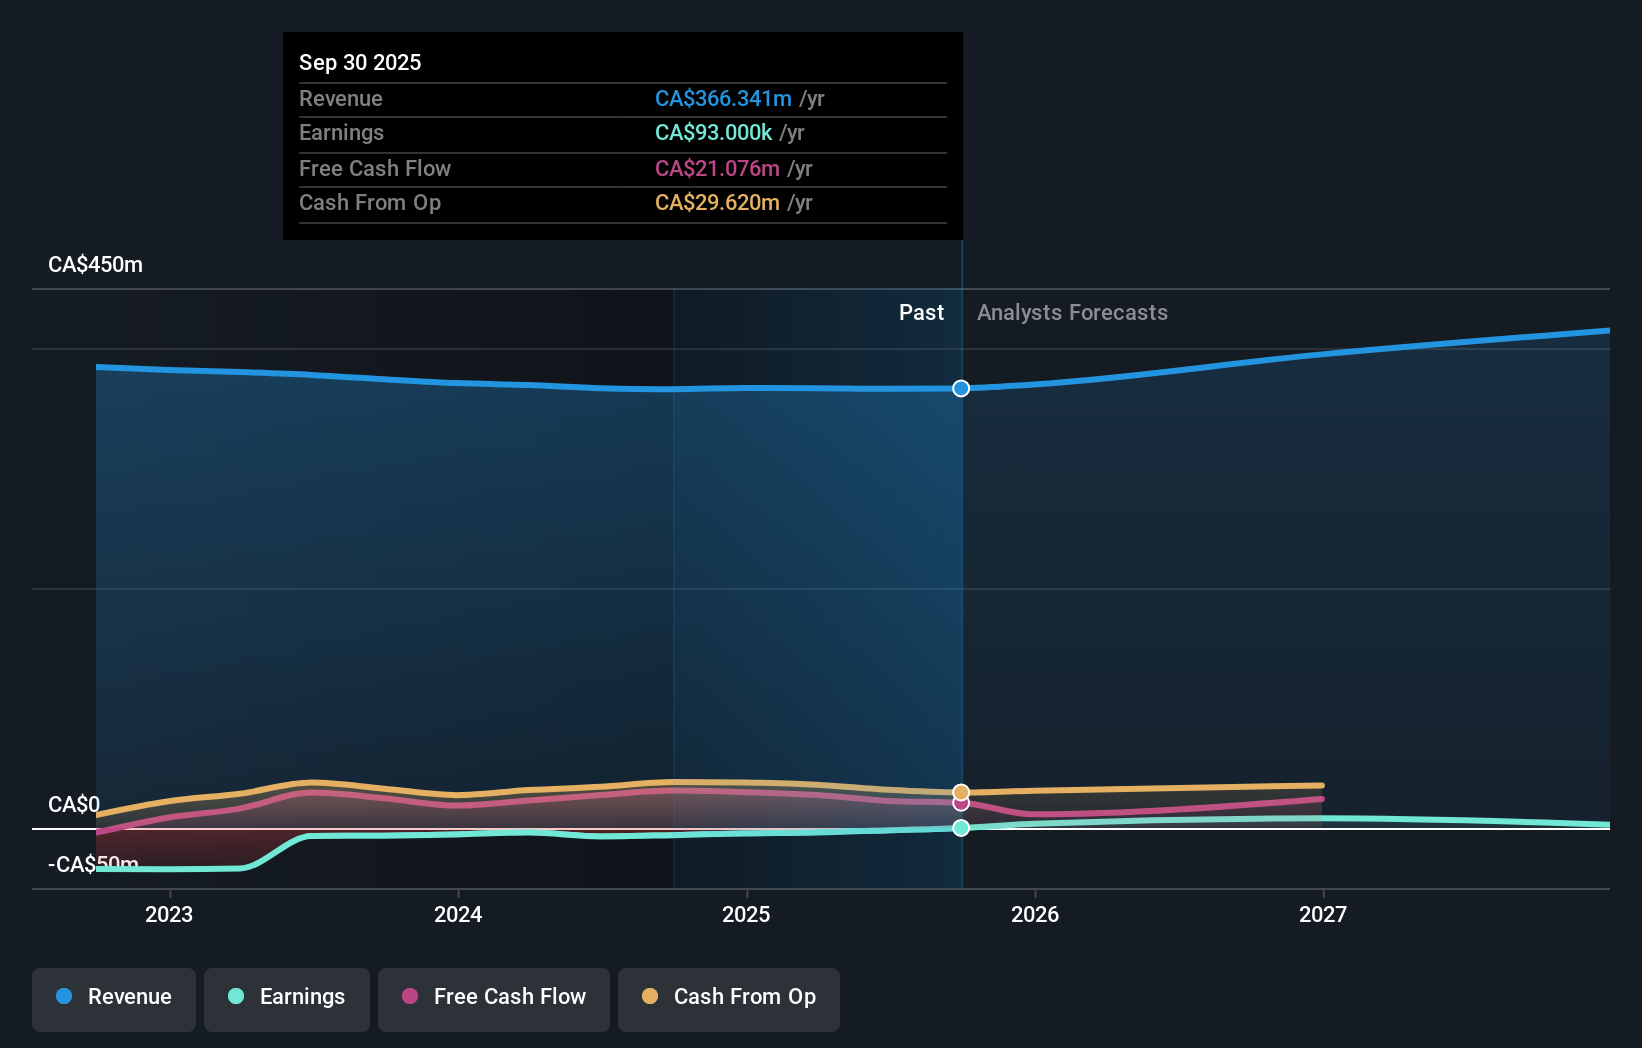Viewport: 1642px width, 1048px height.
Task: Switch to the Analysts Forecasts section
Action: (x=1071, y=313)
